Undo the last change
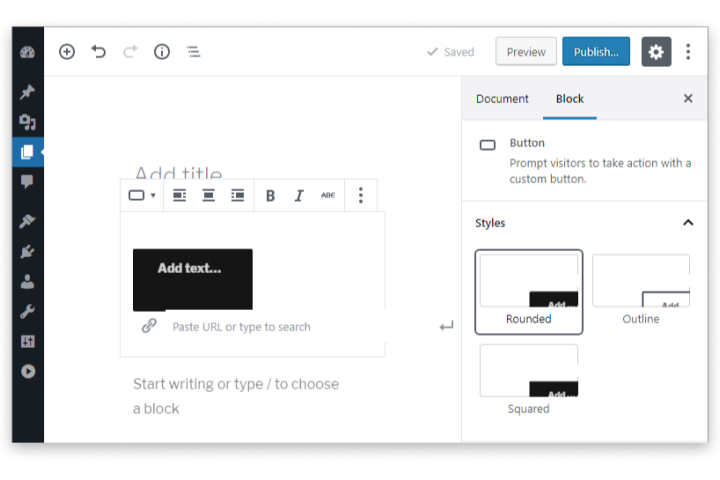 click(98, 52)
